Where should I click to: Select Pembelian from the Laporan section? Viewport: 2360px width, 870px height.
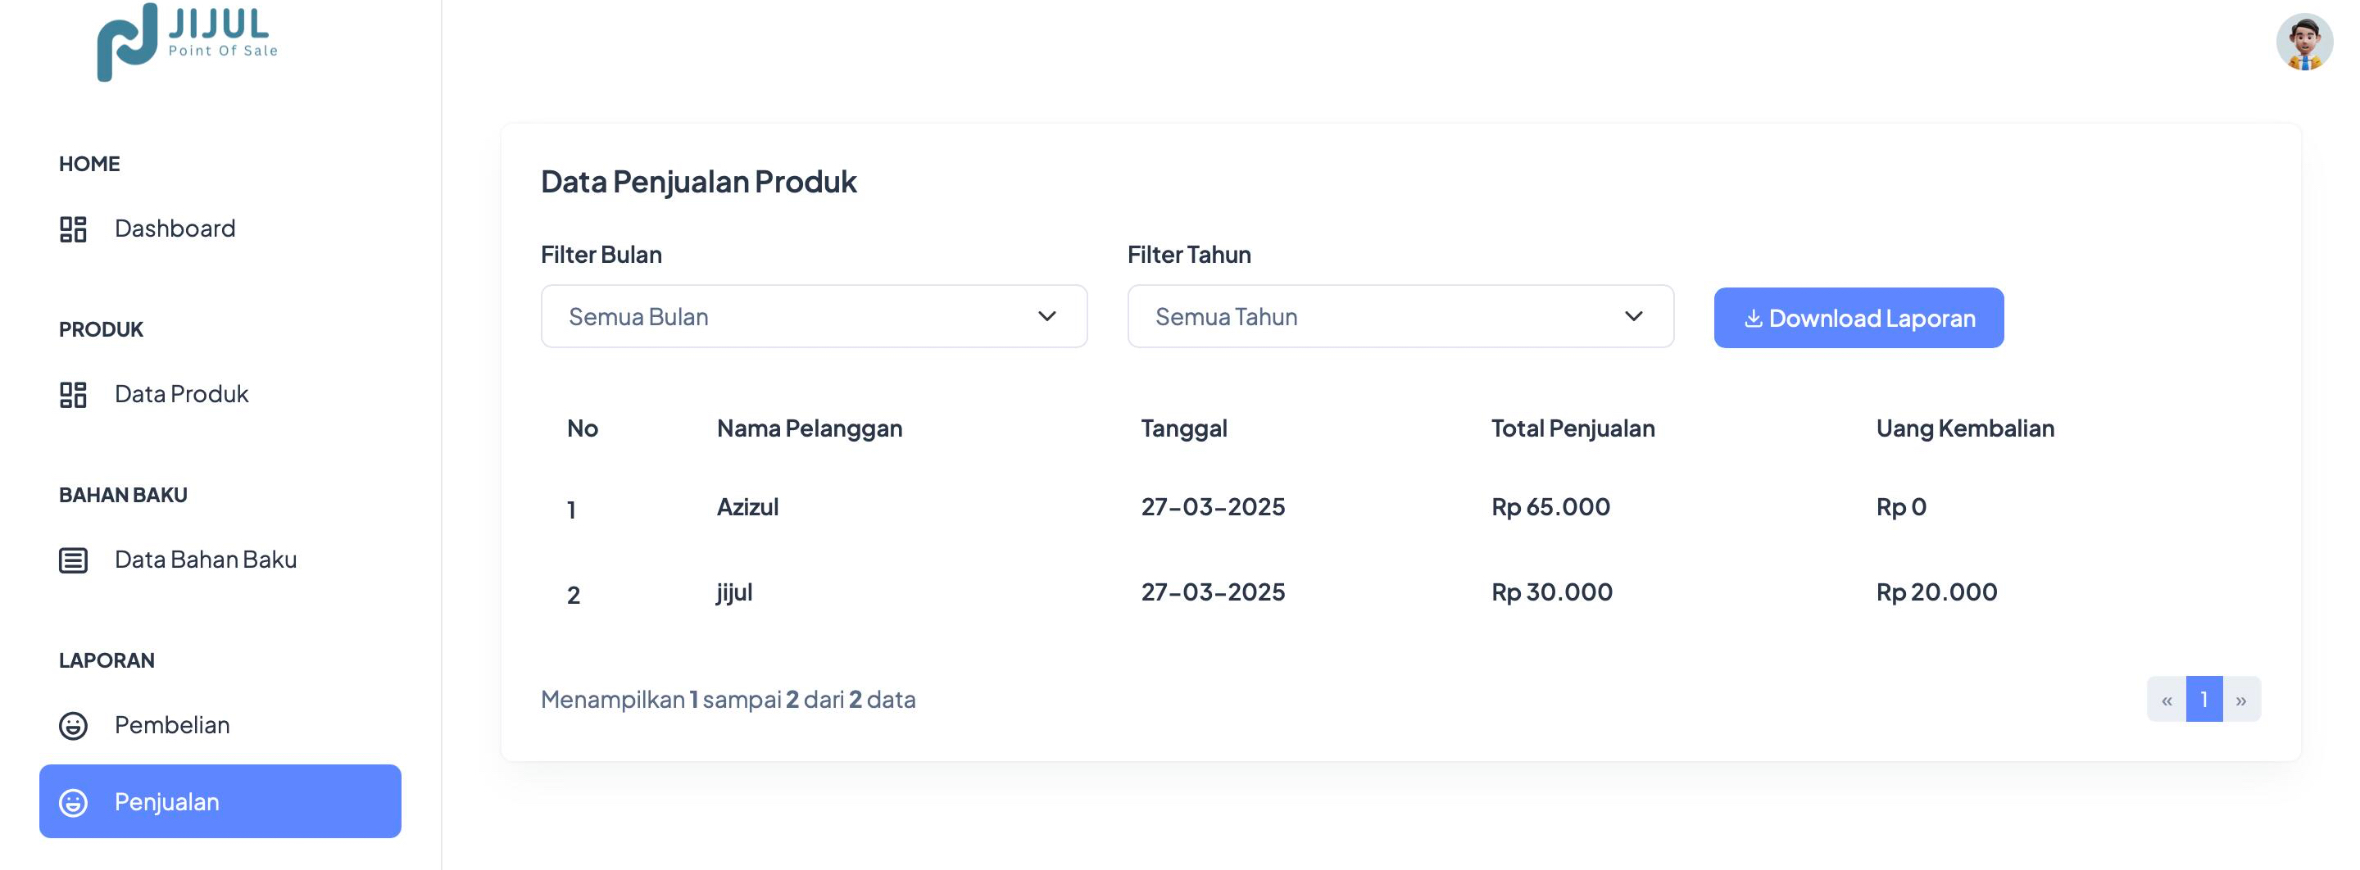(171, 725)
